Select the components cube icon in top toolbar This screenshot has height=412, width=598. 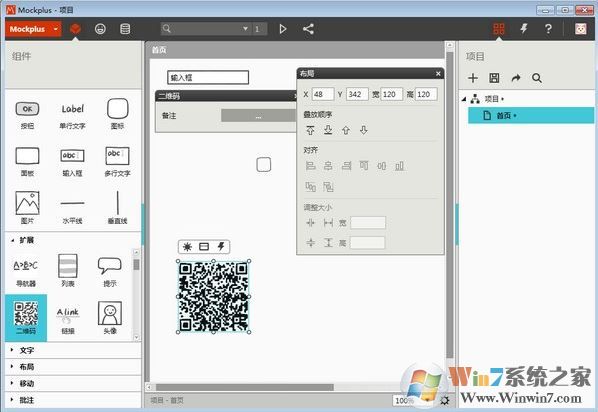(76, 29)
